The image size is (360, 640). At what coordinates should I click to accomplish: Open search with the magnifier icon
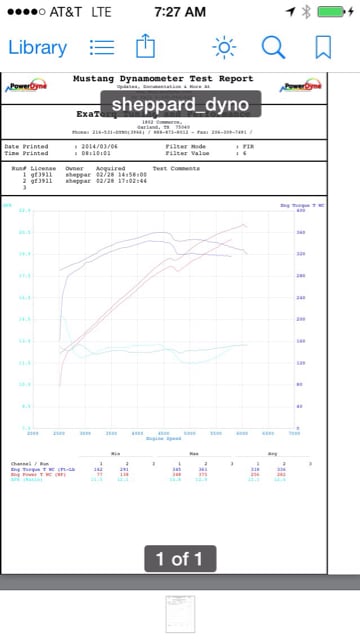click(x=273, y=47)
